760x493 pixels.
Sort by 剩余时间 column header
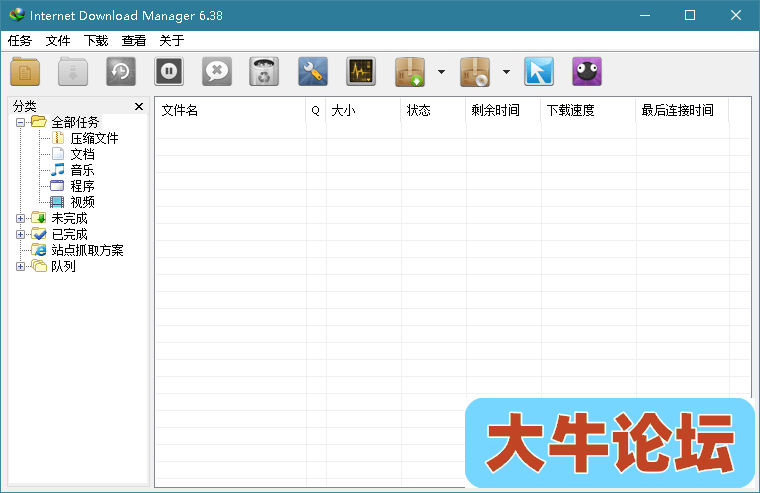[x=504, y=111]
